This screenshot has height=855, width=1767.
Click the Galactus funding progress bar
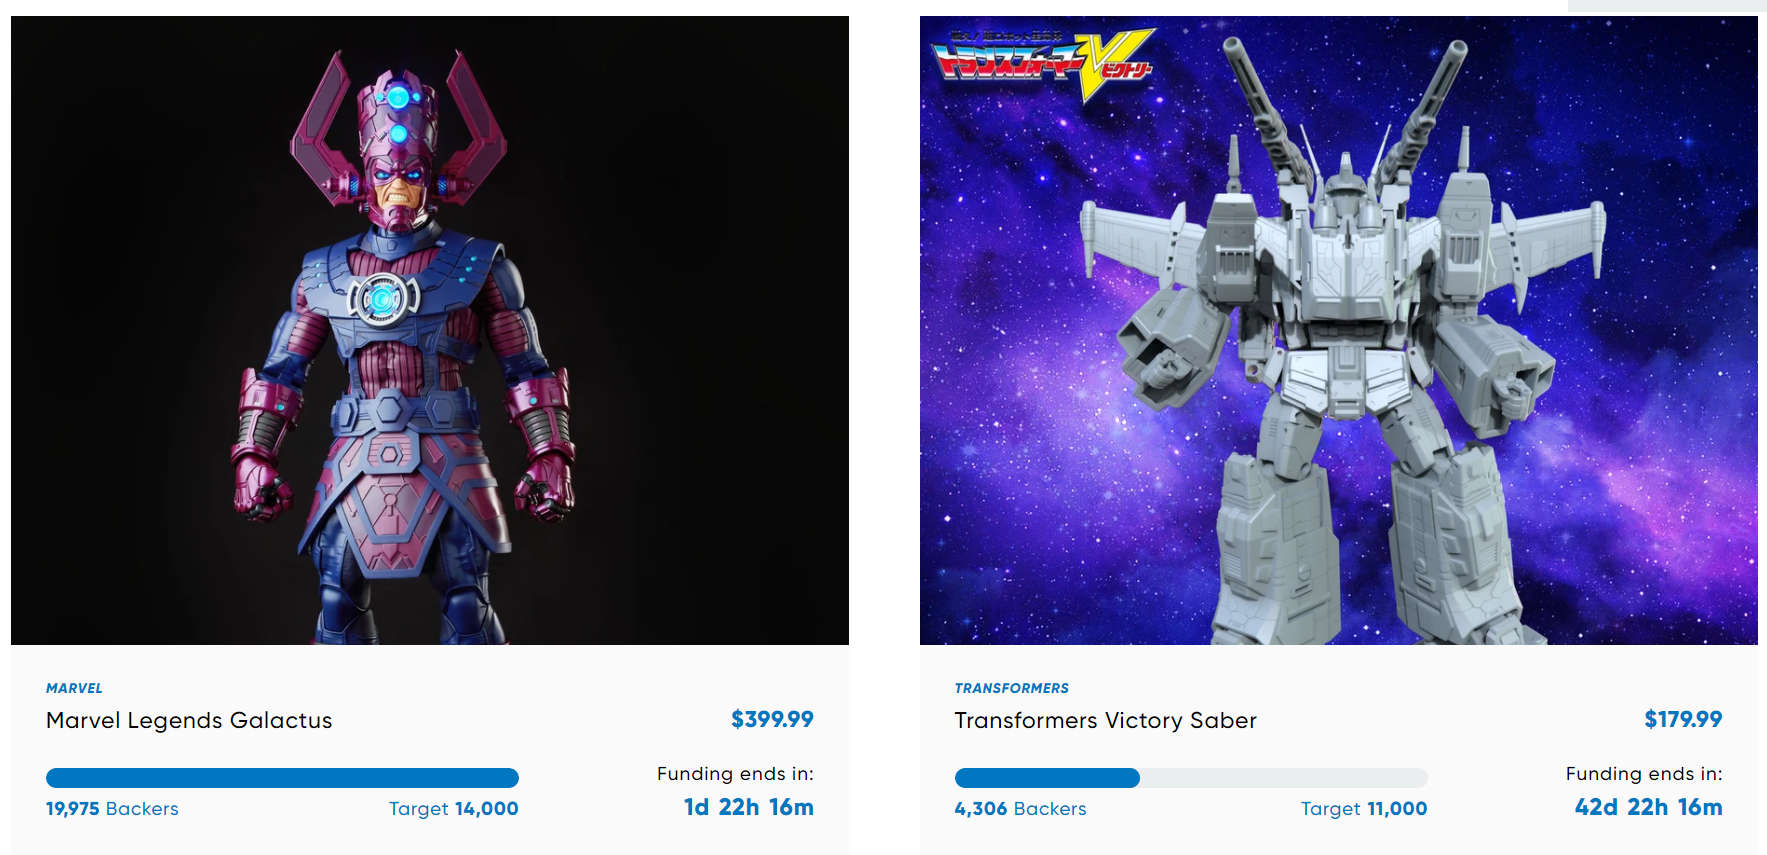click(282, 778)
